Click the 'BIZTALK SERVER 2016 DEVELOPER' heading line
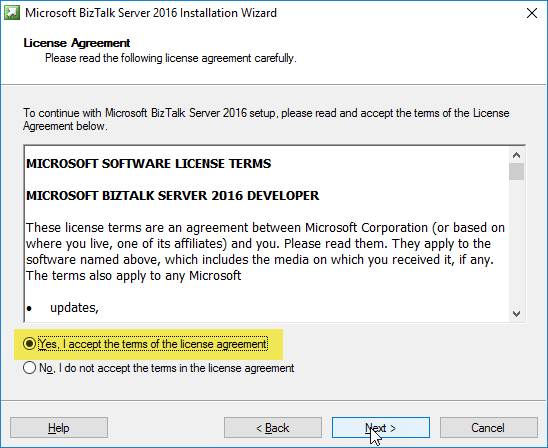 (173, 196)
